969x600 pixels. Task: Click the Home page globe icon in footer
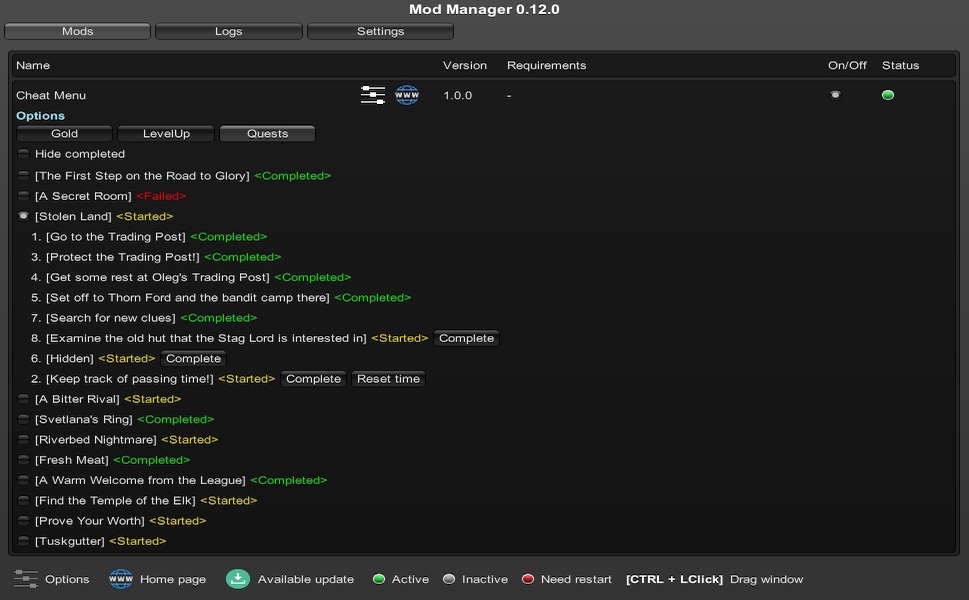click(121, 579)
